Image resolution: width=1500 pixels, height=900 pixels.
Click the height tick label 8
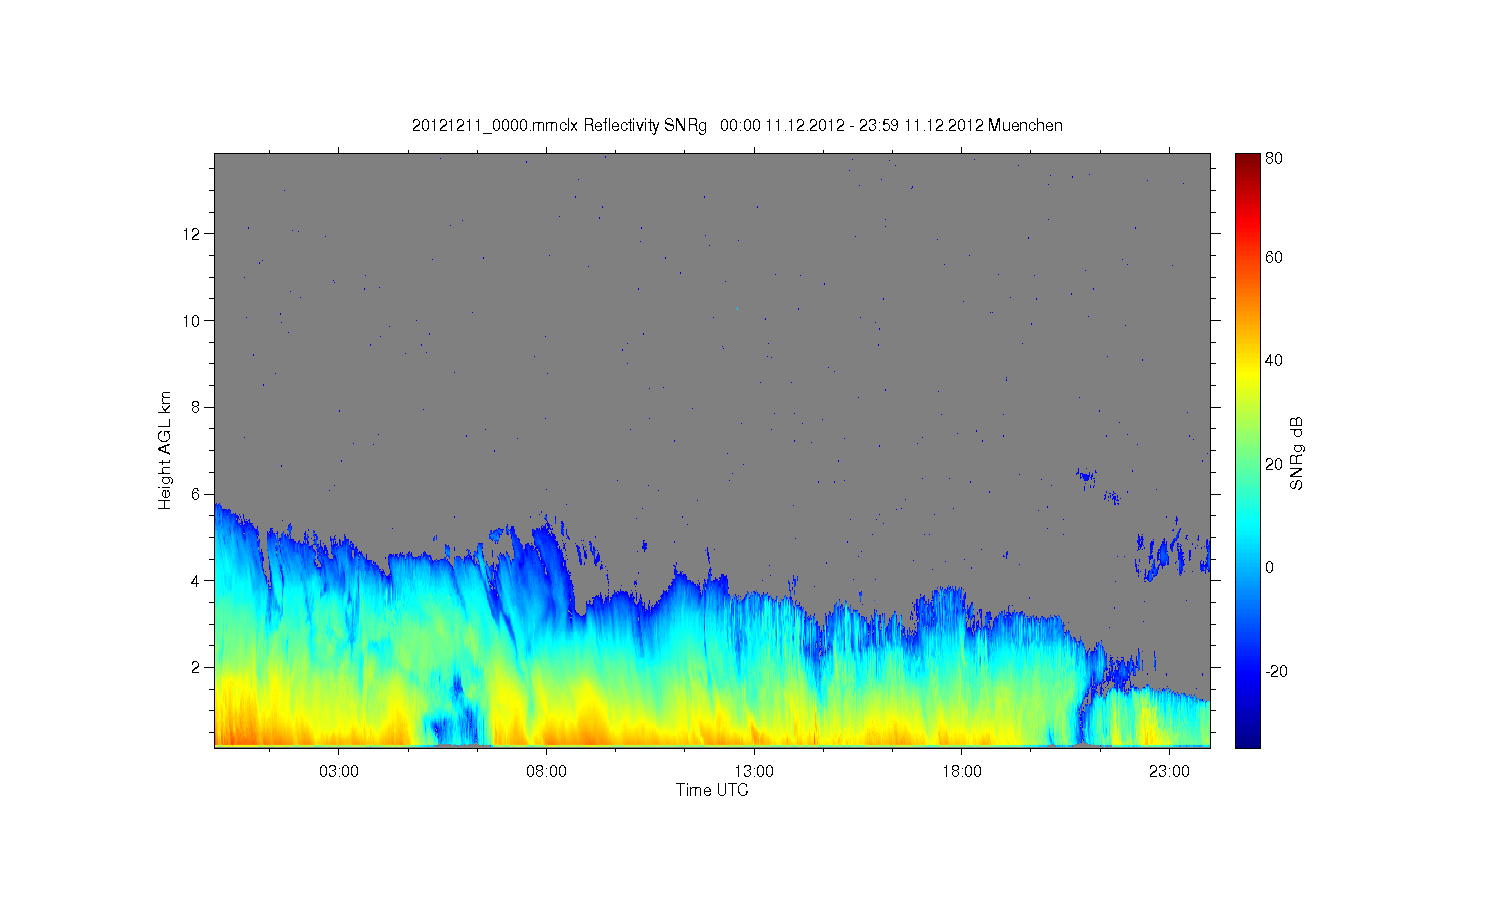coord(198,407)
